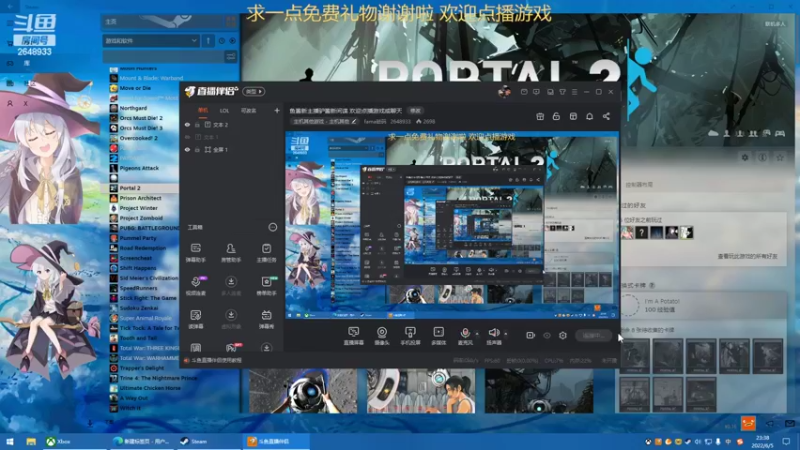800x450 pixels.
Task: Open streaming settings gear in bottom toolbar
Action: pyautogui.click(x=563, y=335)
